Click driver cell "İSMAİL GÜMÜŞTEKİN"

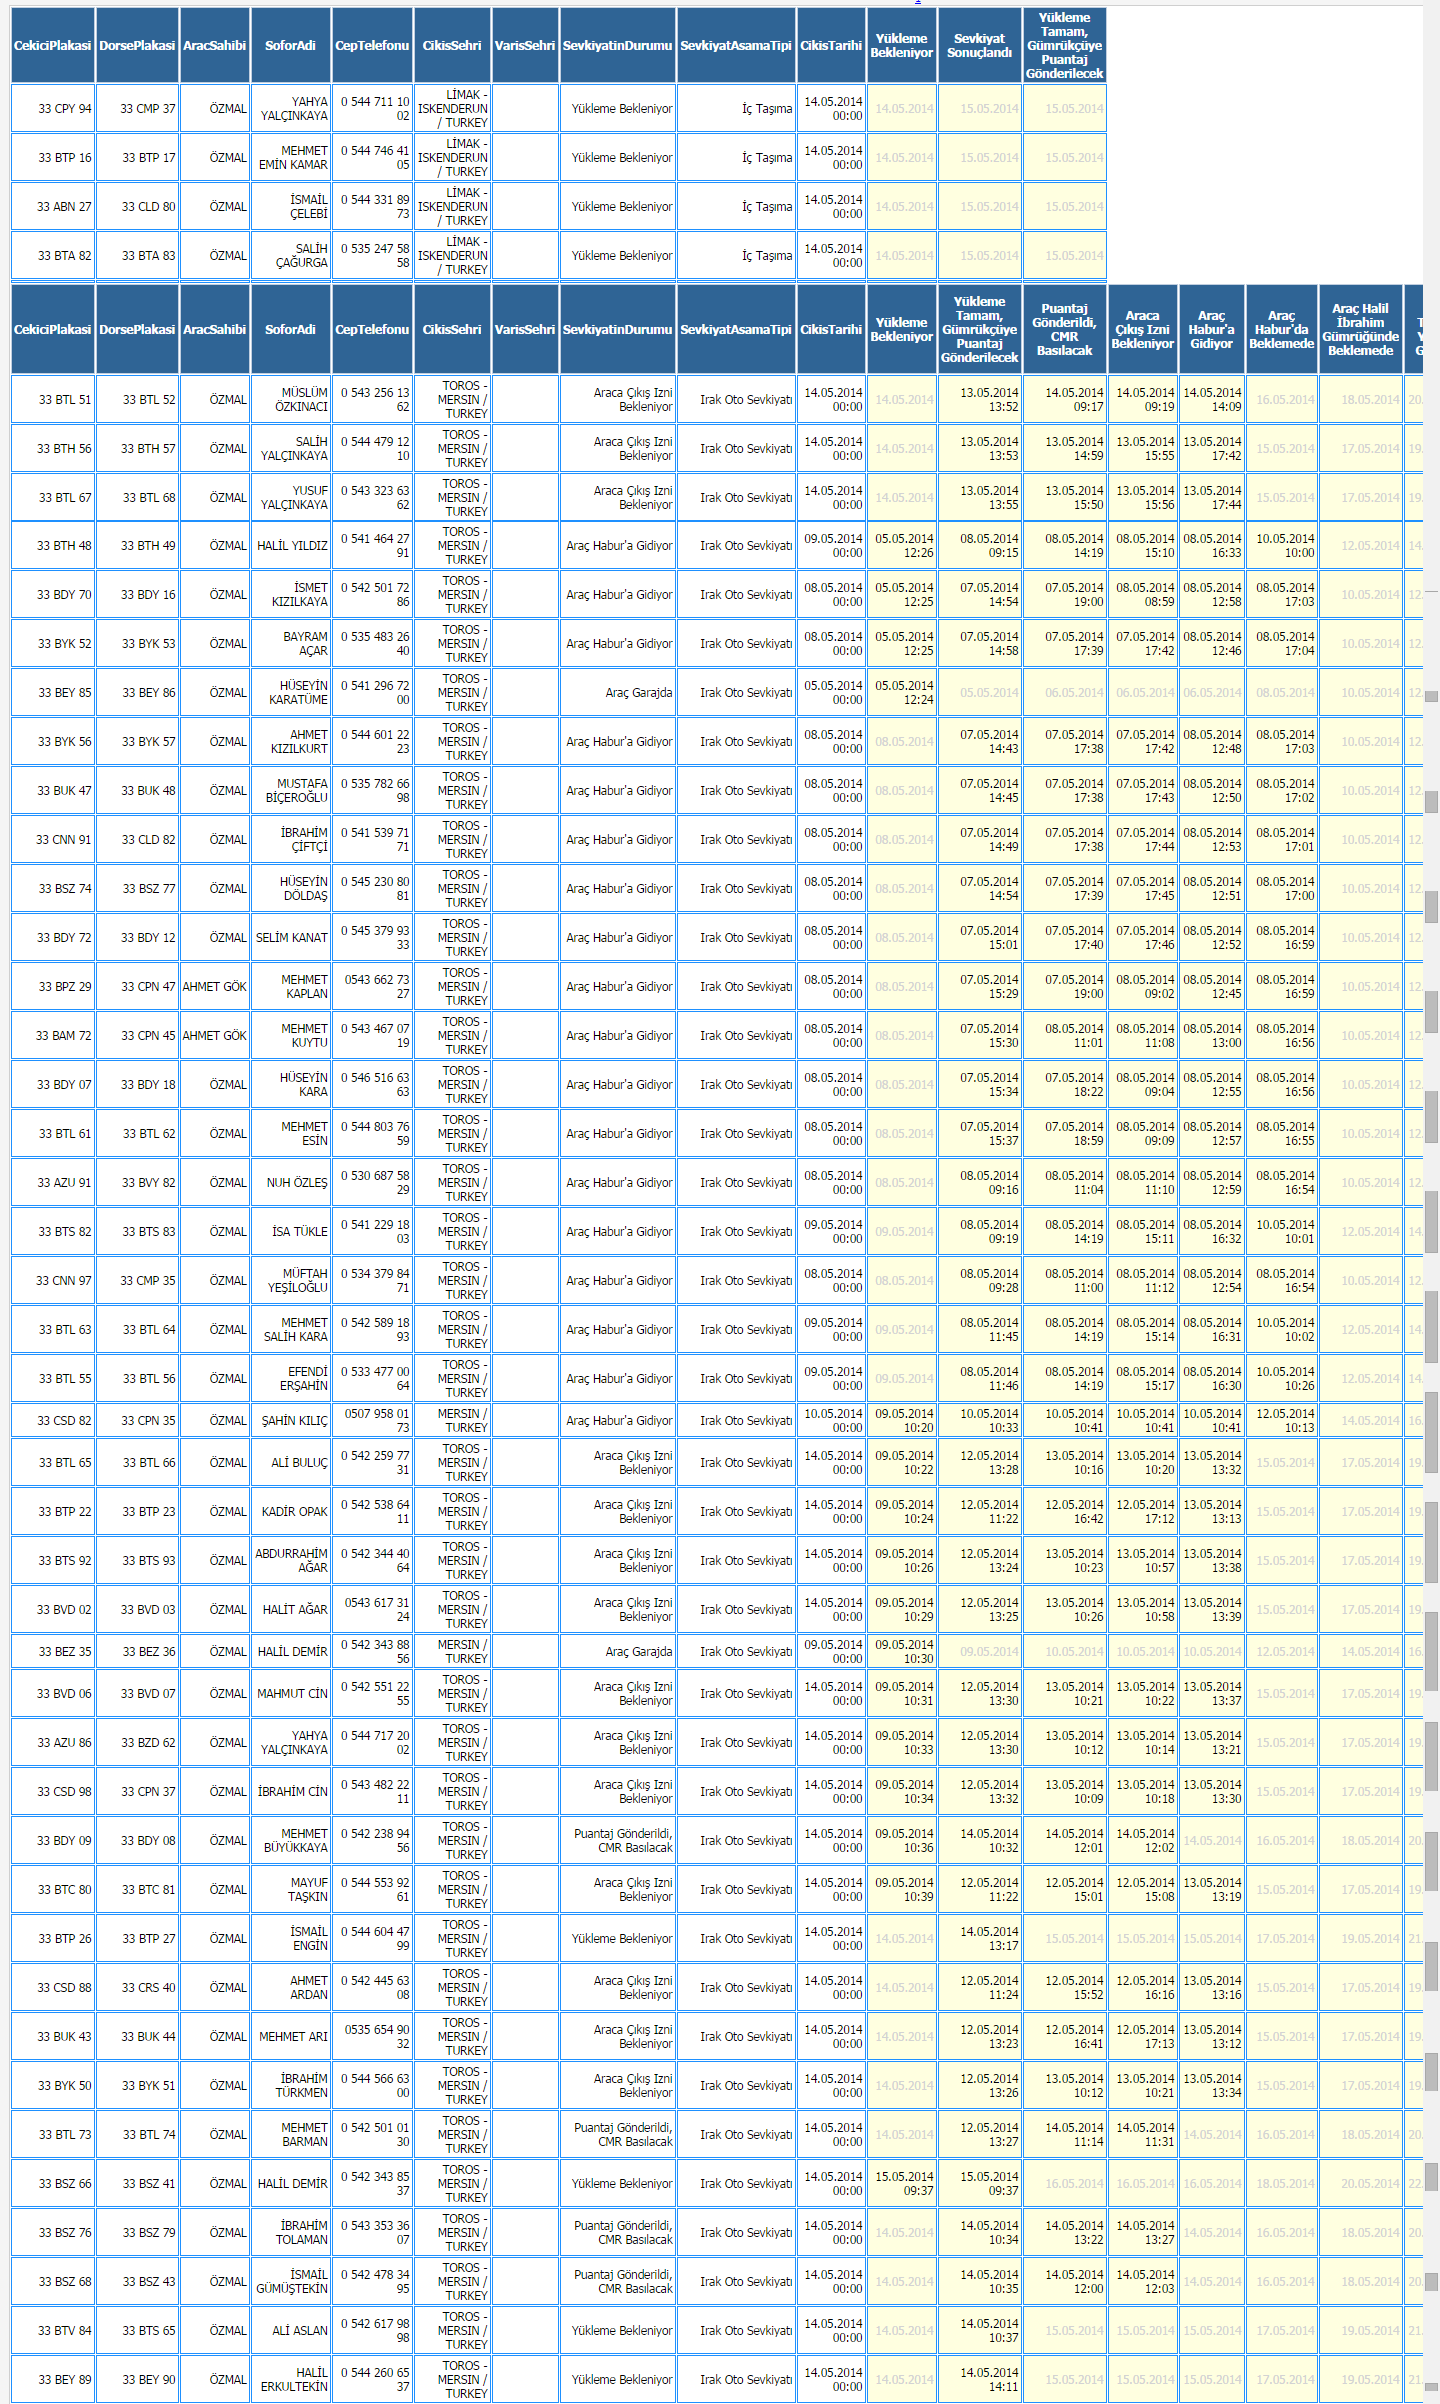290,2281
